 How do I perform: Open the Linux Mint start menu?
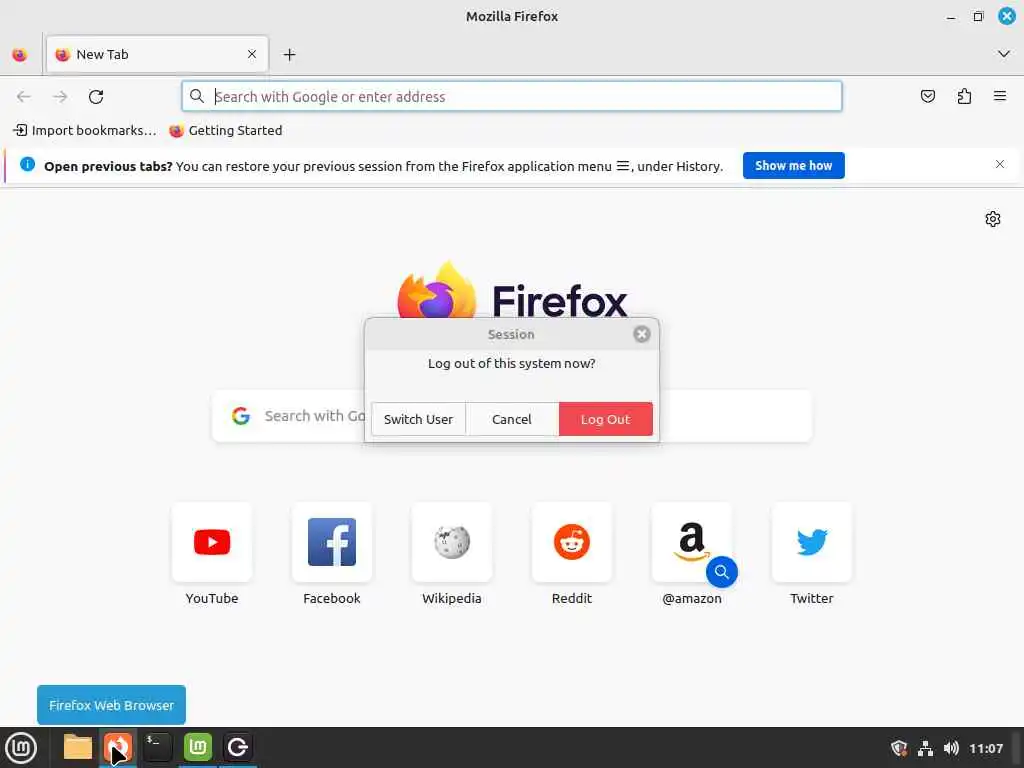coord(21,748)
